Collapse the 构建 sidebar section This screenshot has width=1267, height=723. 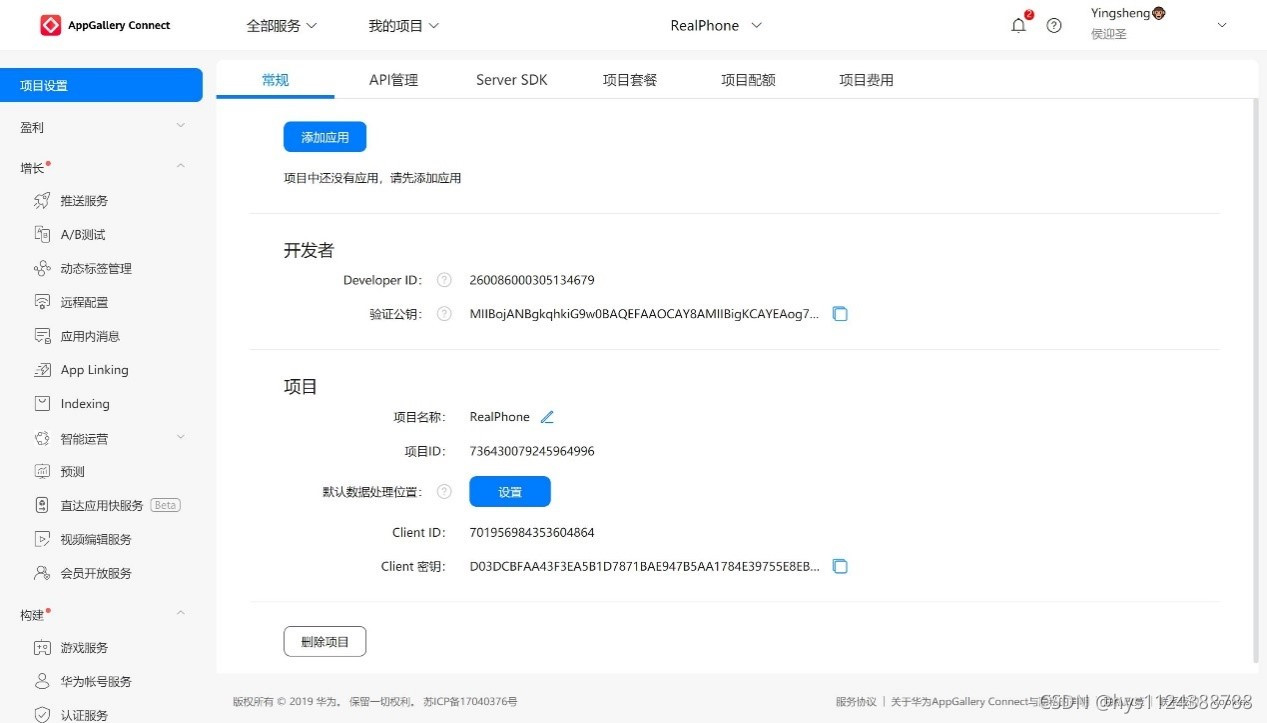tap(181, 613)
